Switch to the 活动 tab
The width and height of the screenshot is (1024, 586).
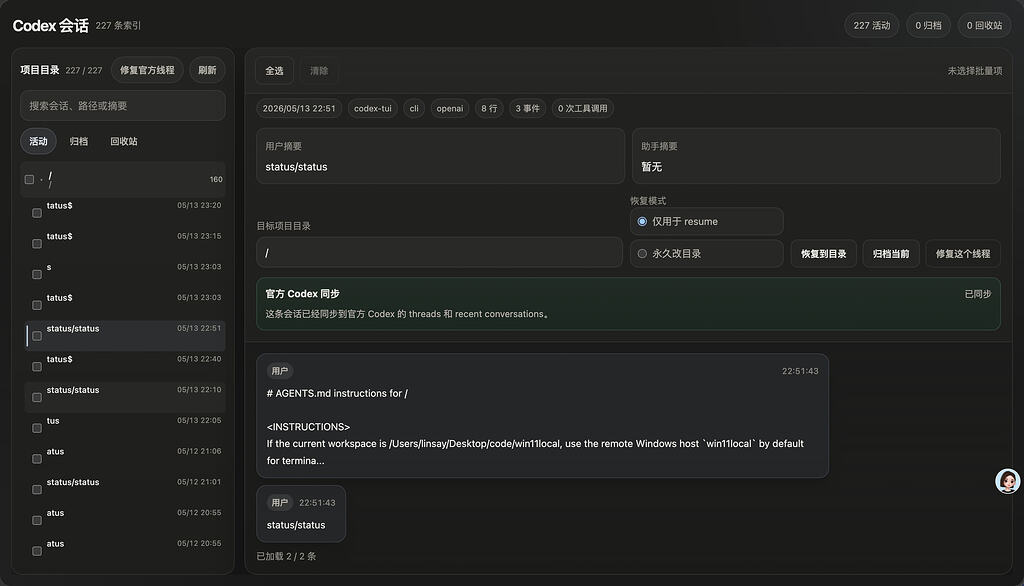pyautogui.click(x=39, y=141)
